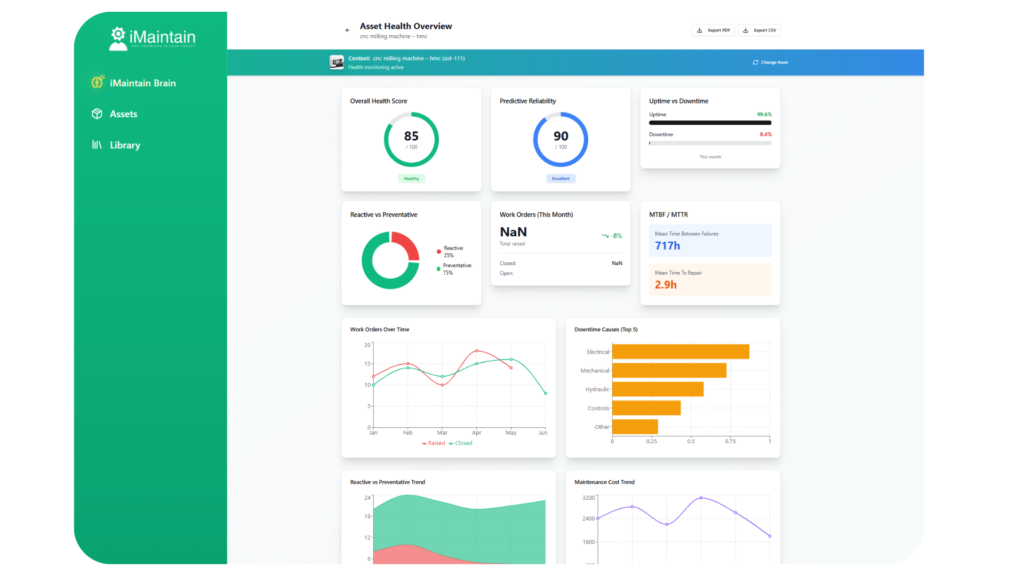Open the iMaintain Brain menu item
This screenshot has width=1024, height=576.
(x=142, y=83)
